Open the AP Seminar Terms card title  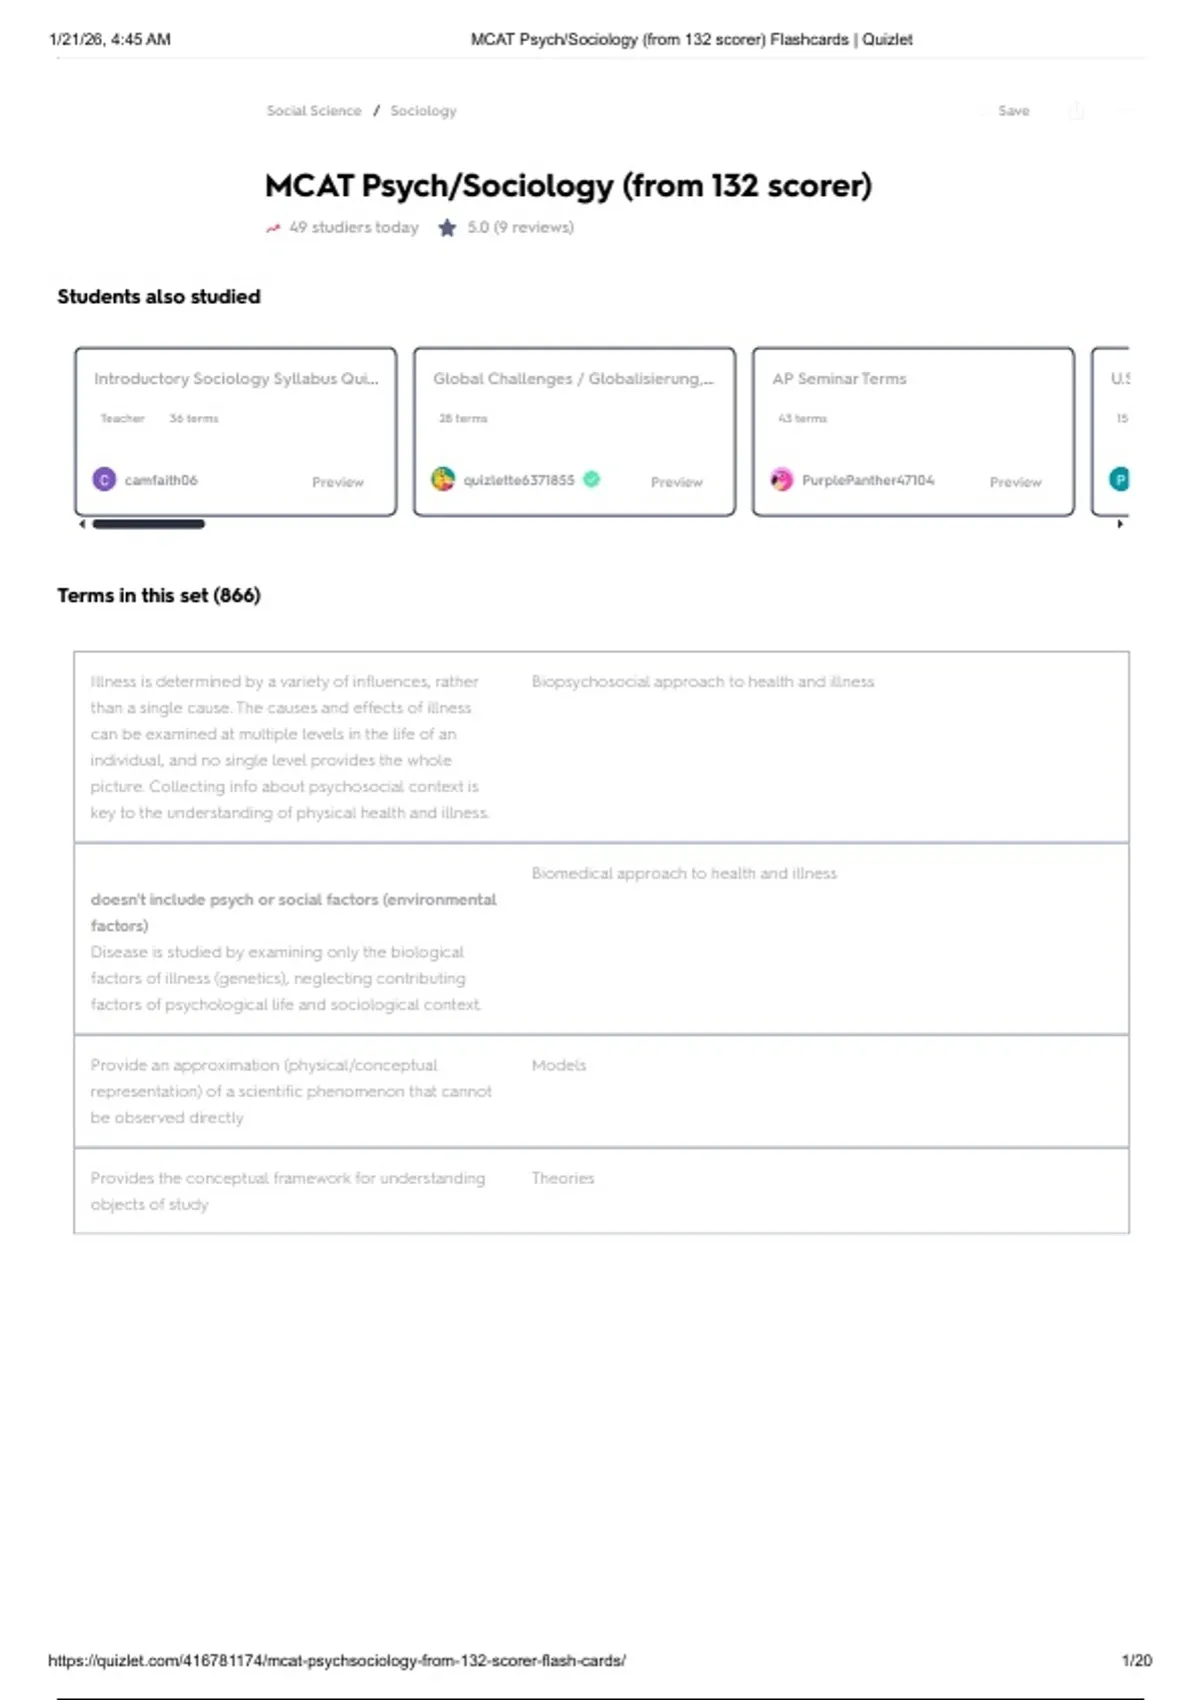click(839, 379)
